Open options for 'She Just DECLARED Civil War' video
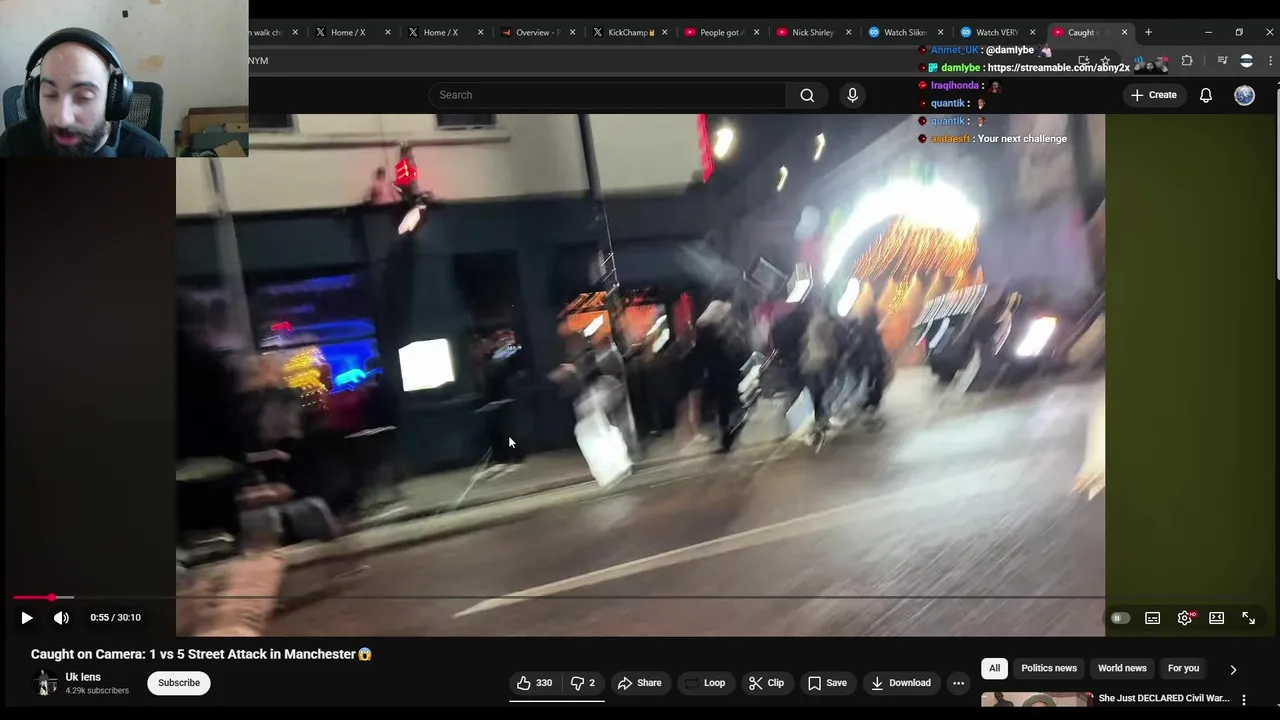Image resolution: width=1280 pixels, height=720 pixels. 1244,700
